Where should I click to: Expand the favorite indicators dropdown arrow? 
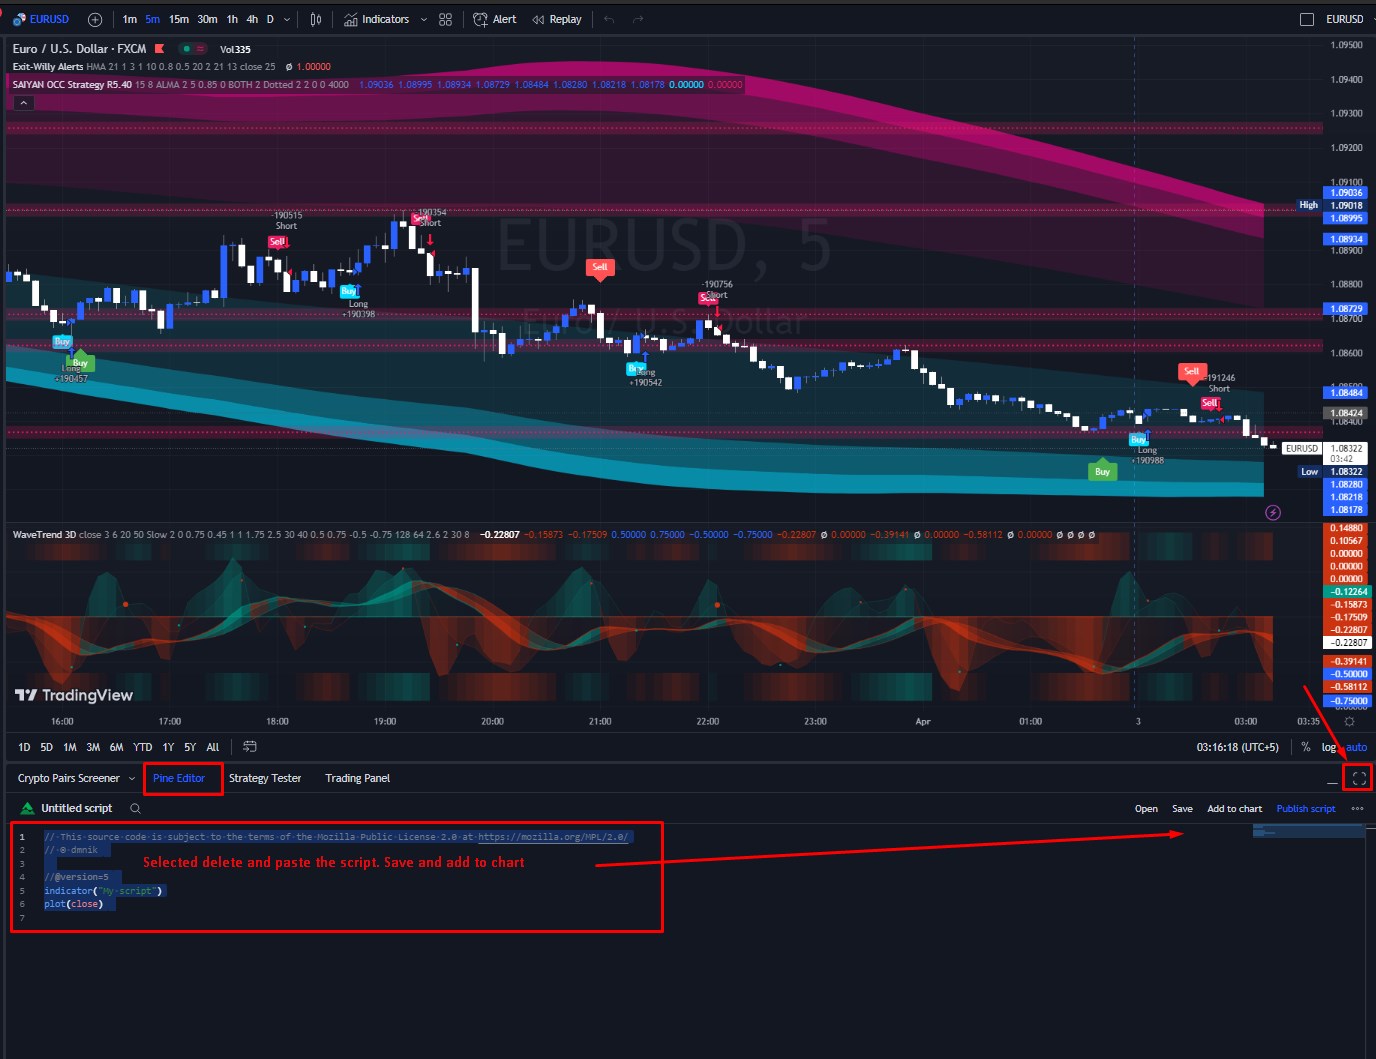[424, 19]
